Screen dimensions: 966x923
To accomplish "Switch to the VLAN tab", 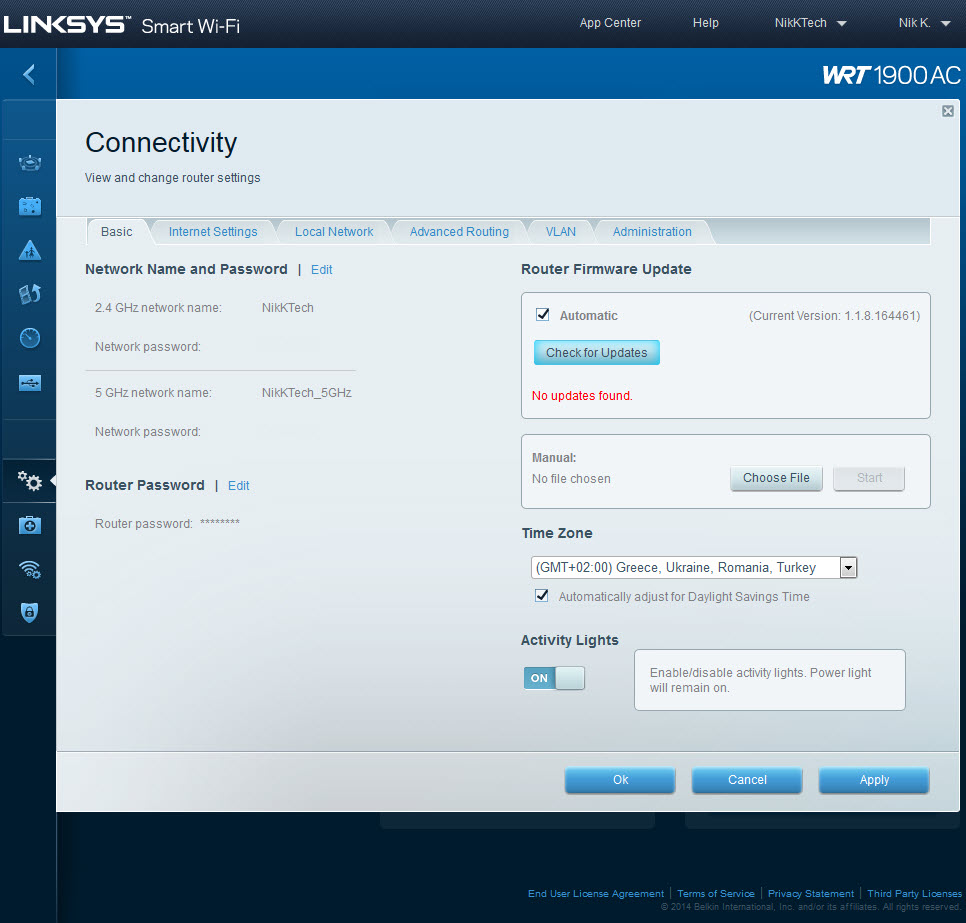I will (x=561, y=232).
